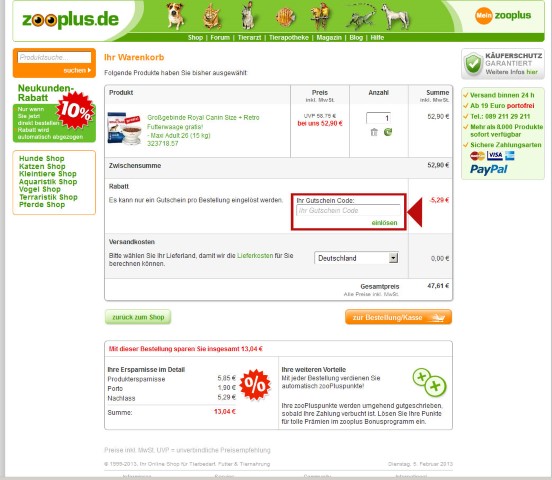This screenshot has height=480, width=552.
Task: Focus the Gutschein Code input field
Action: coord(348,210)
